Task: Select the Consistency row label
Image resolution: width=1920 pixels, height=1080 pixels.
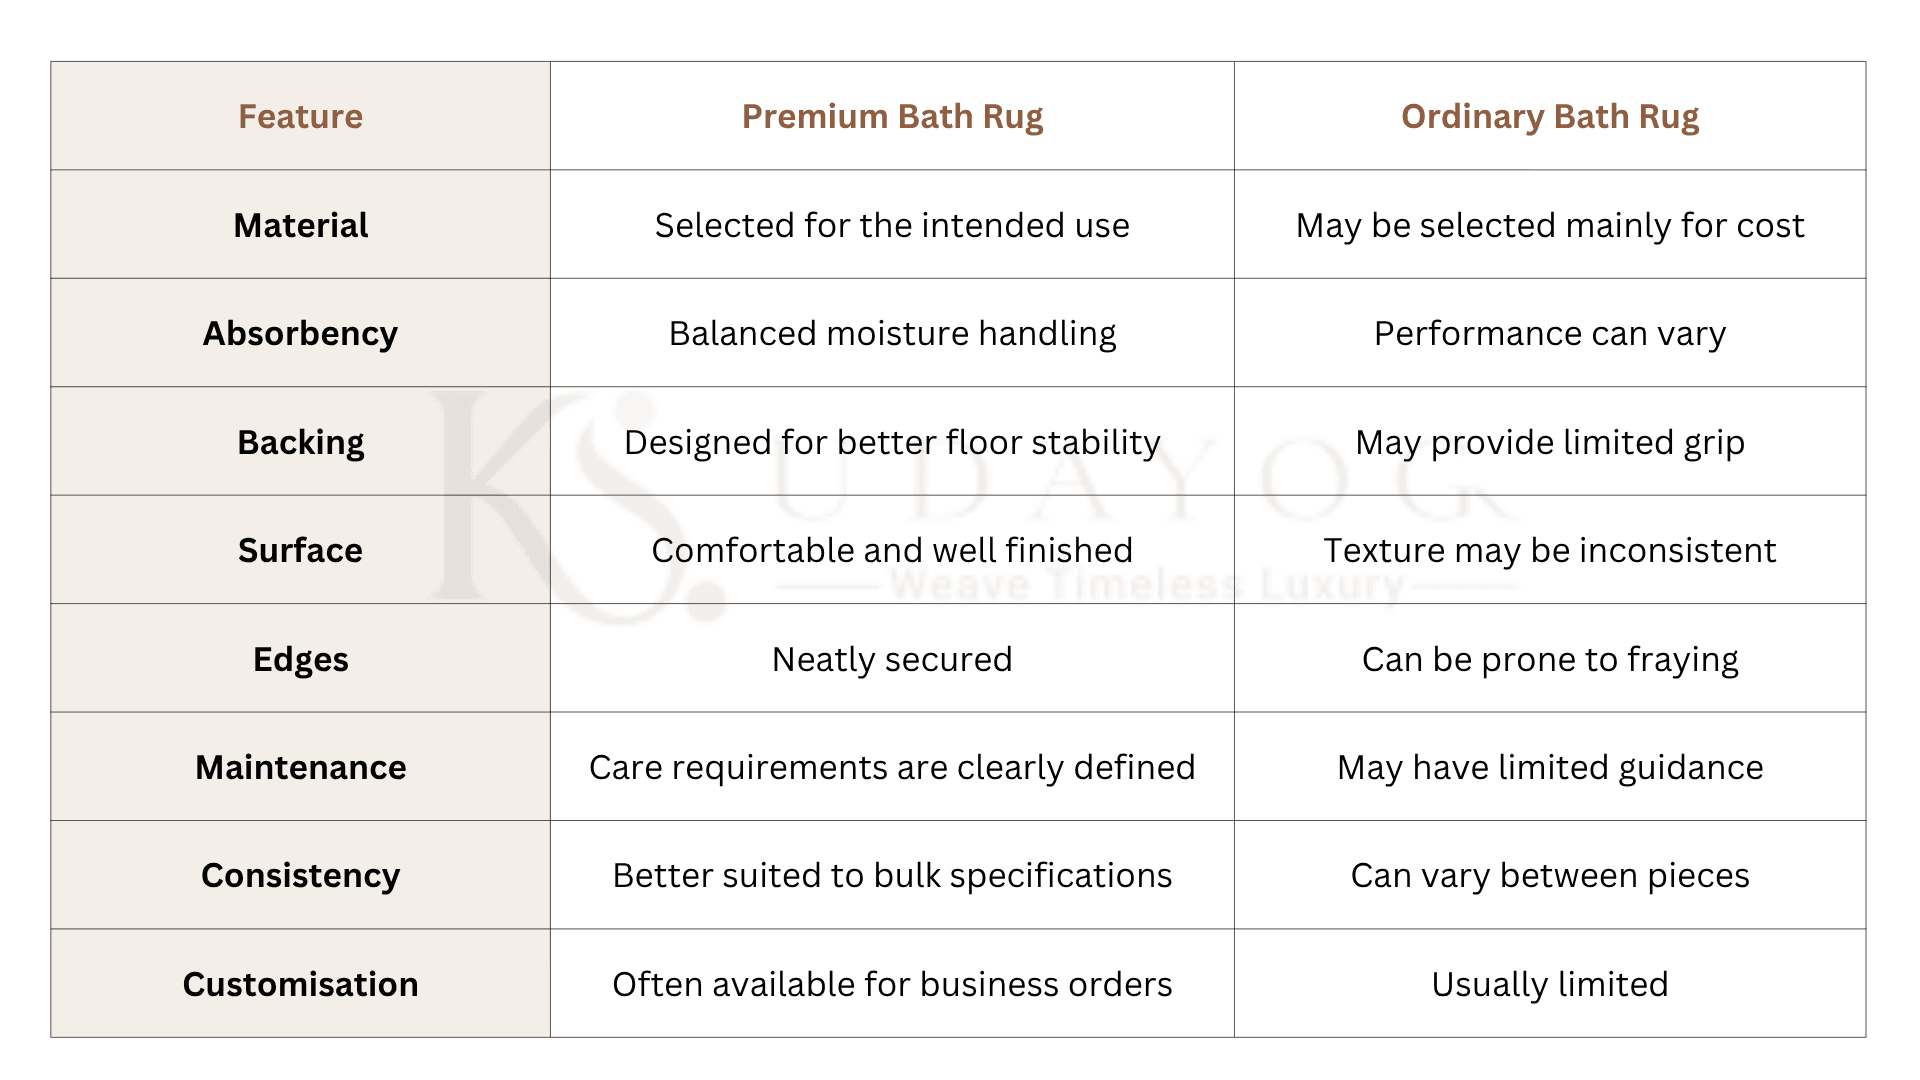Action: 300,875
